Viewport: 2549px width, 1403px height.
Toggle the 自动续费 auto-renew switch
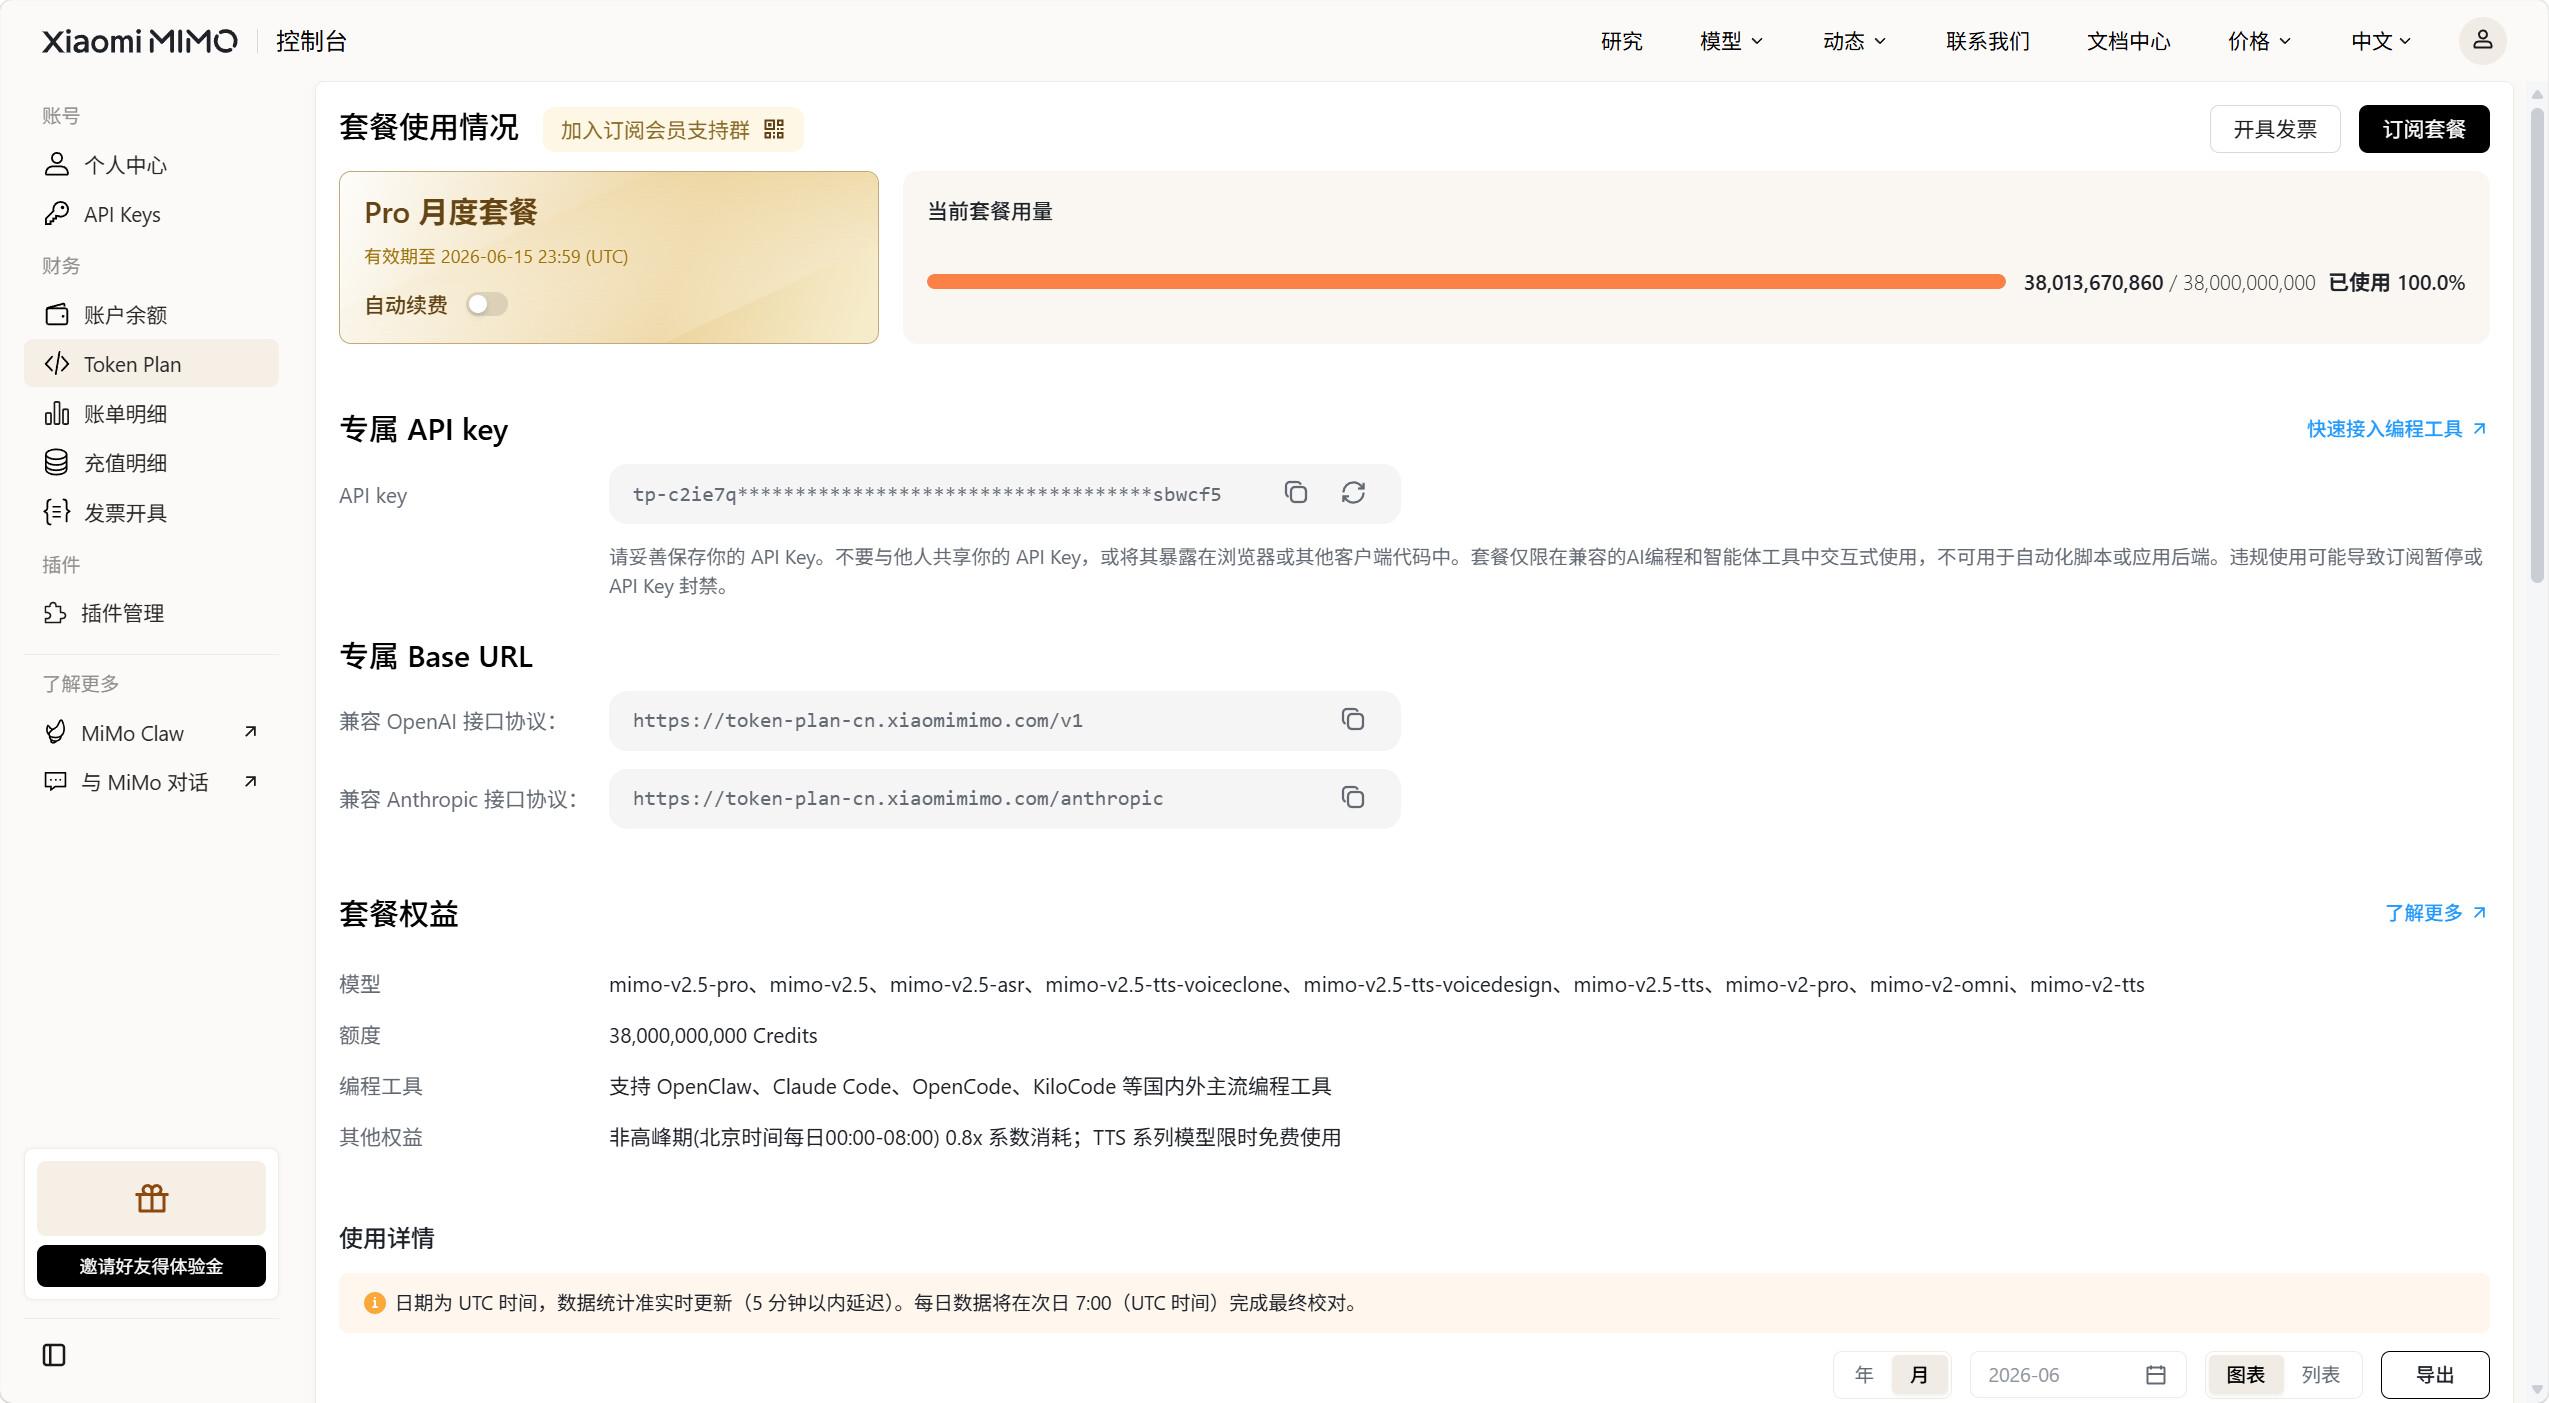pos(487,304)
